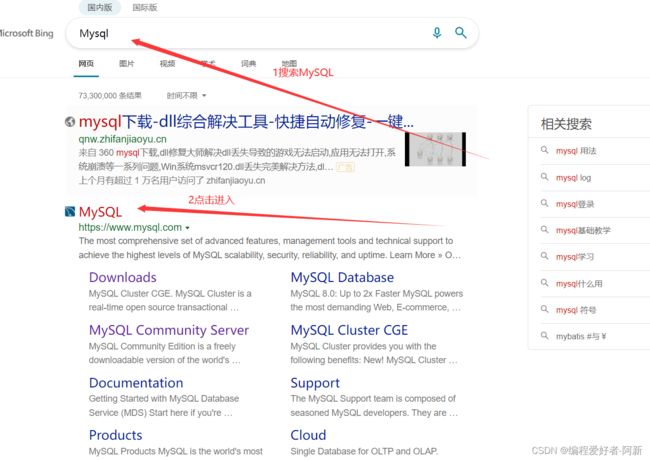Open the mysql下载-dll综合解决工具 ad result

[246, 122]
